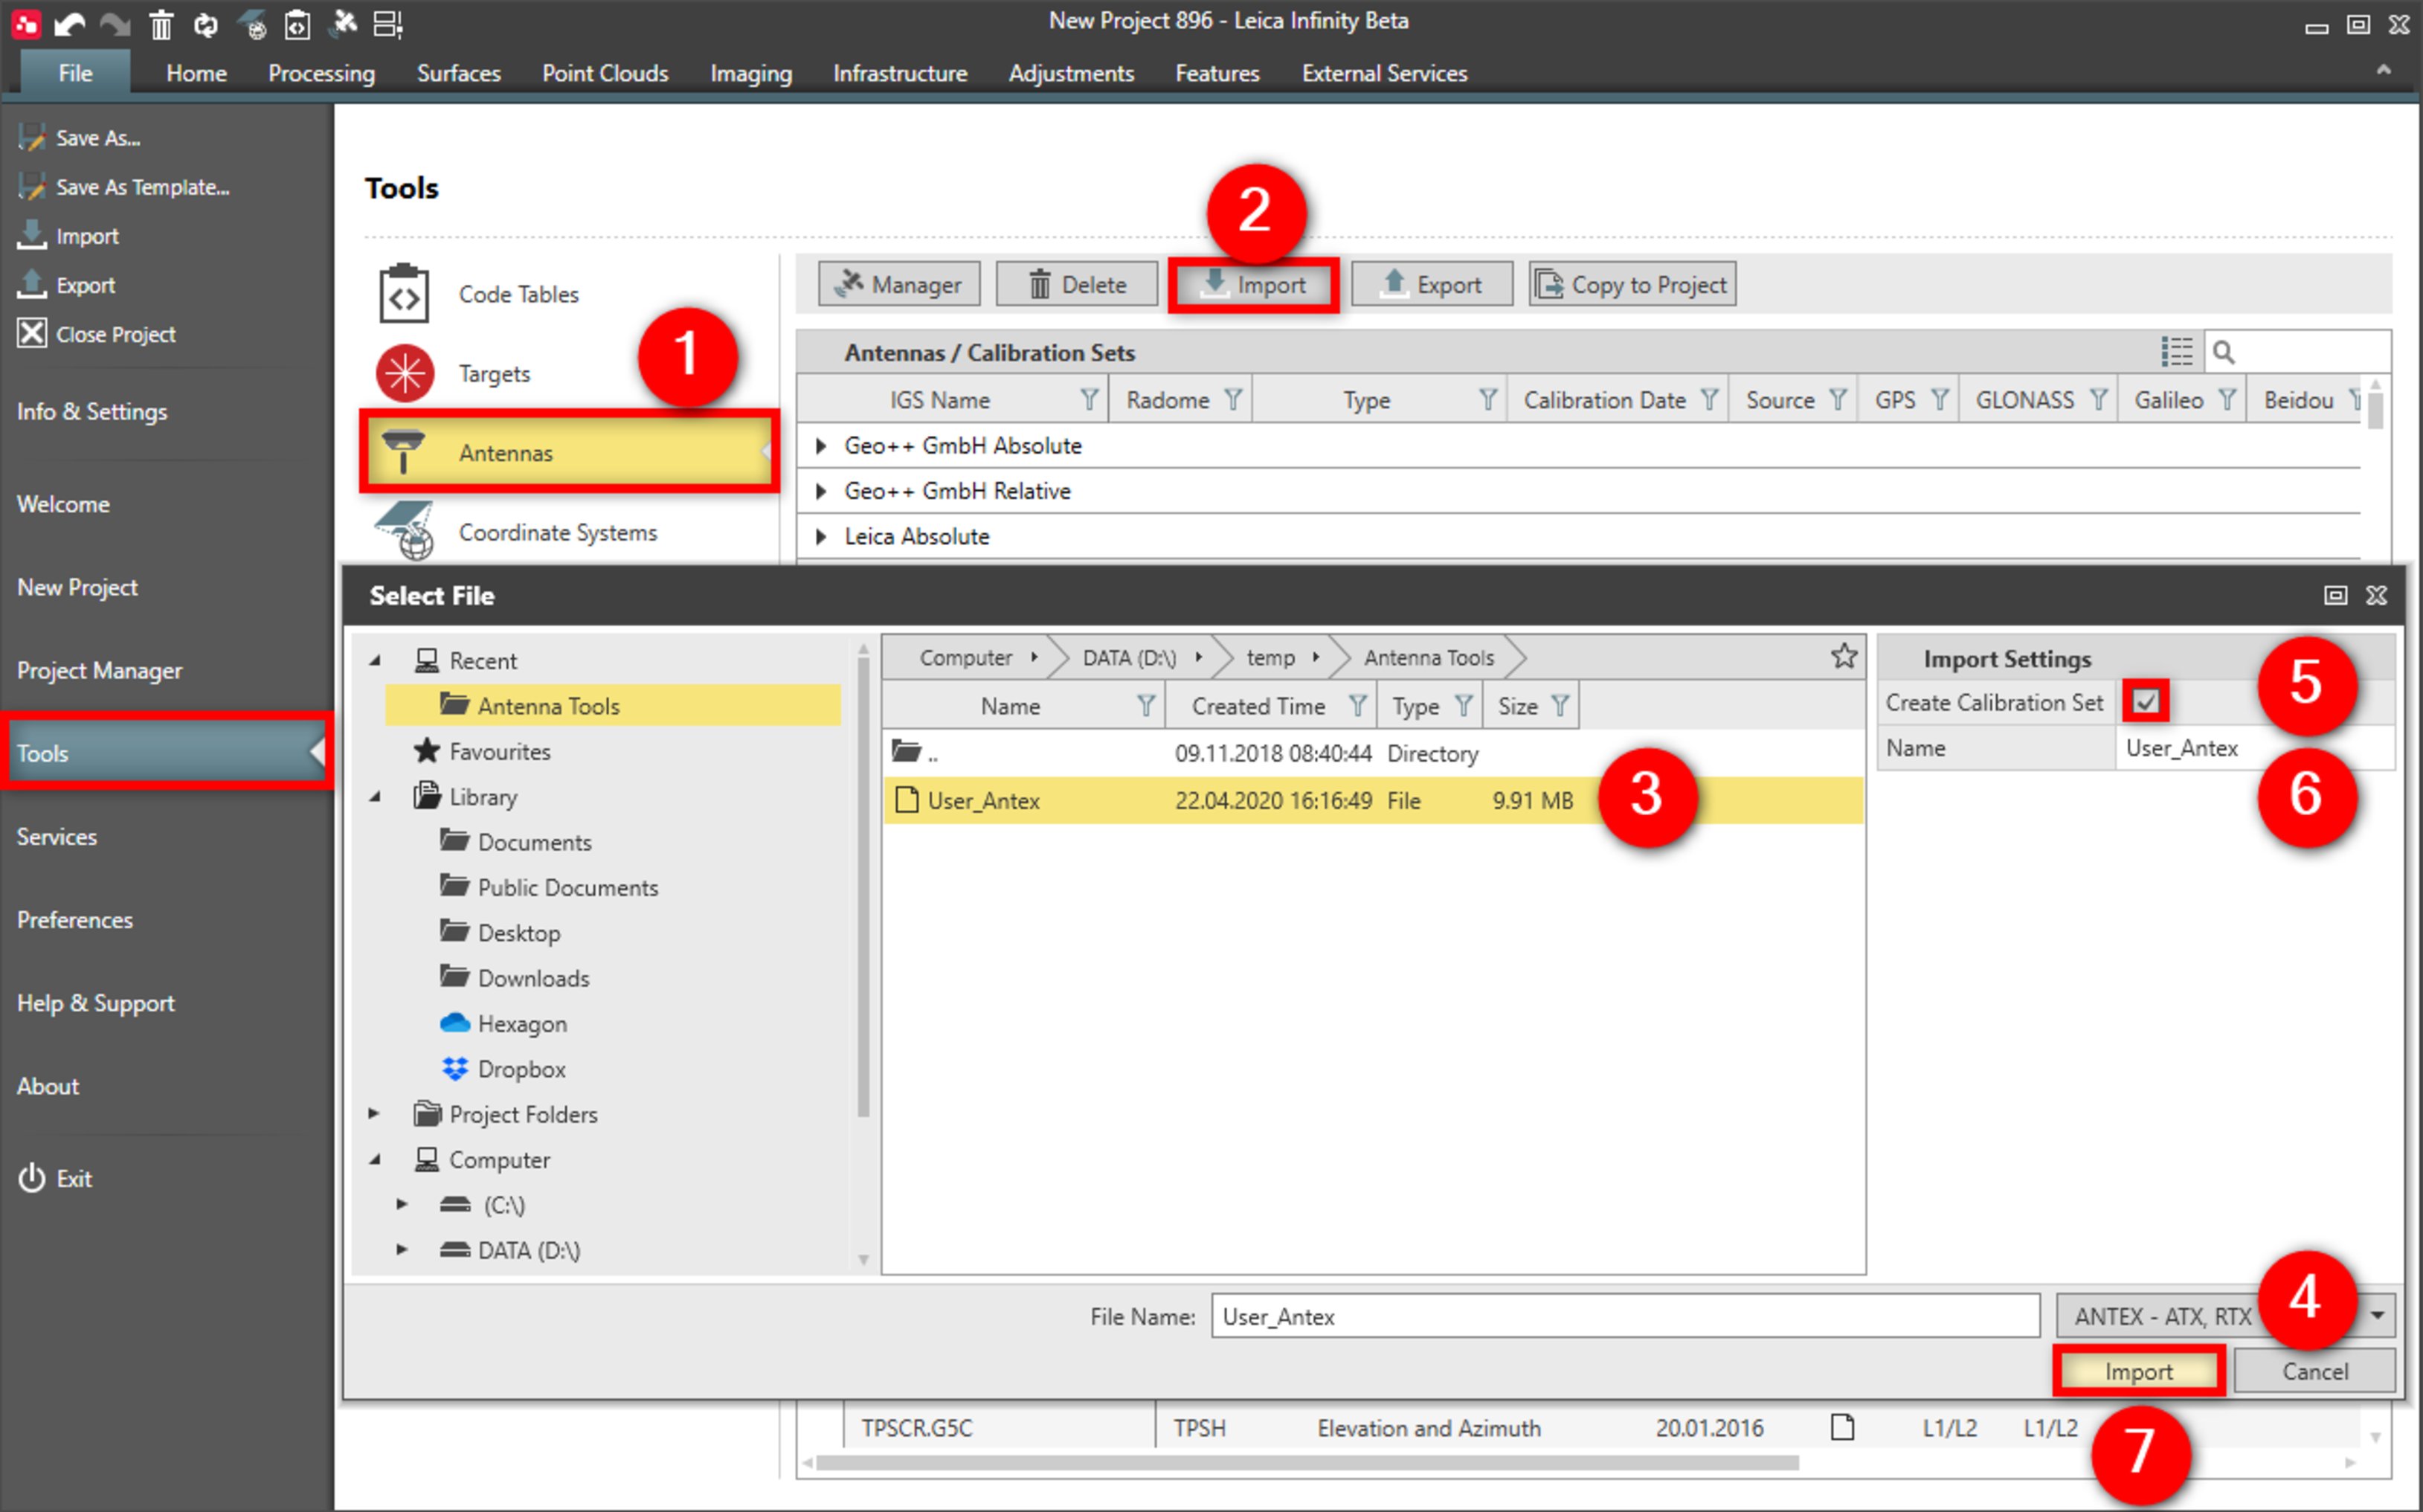Screen dimensions: 2423x1512
Task: Click Cancel in Select File dialog
Action: [x=2315, y=1371]
